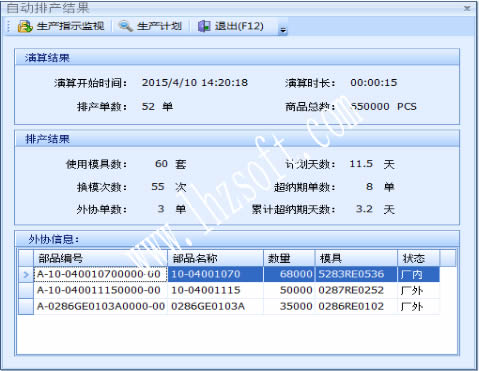479x371 pixels.
Task: Click the 退出(F12) door icon
Action: 204,26
